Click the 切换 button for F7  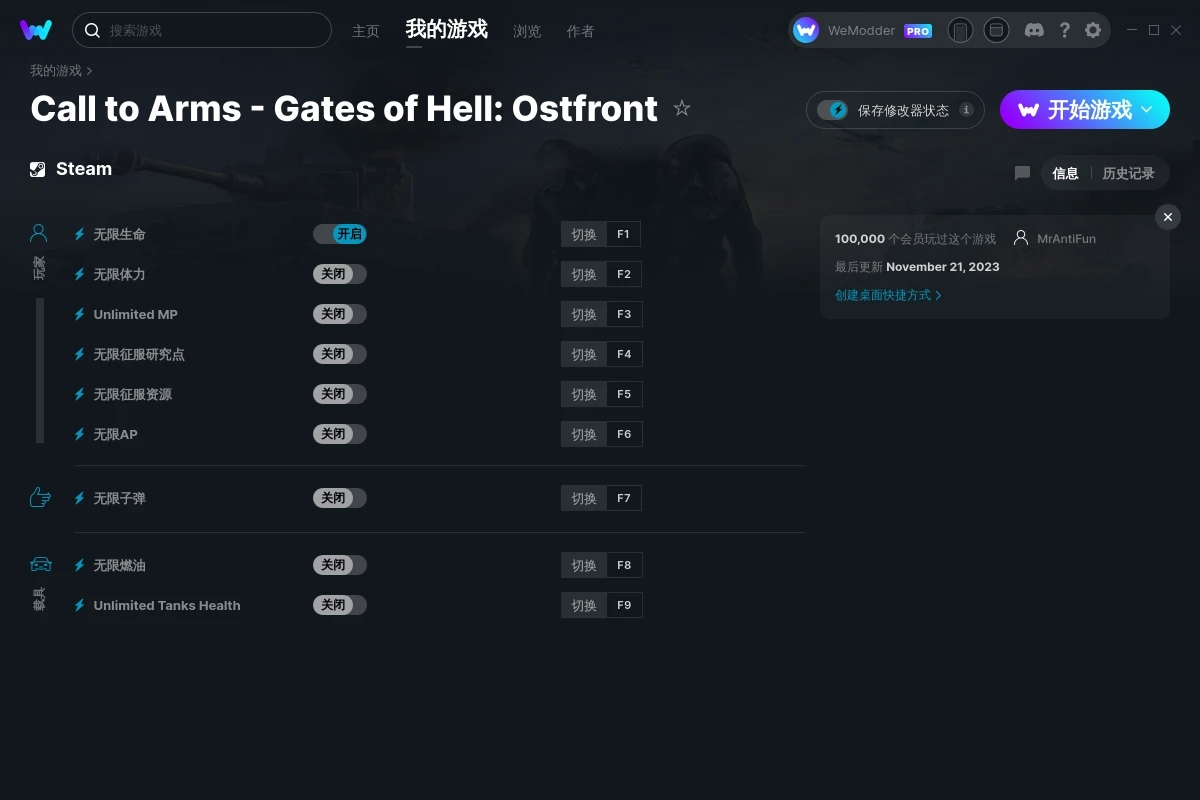tap(584, 498)
